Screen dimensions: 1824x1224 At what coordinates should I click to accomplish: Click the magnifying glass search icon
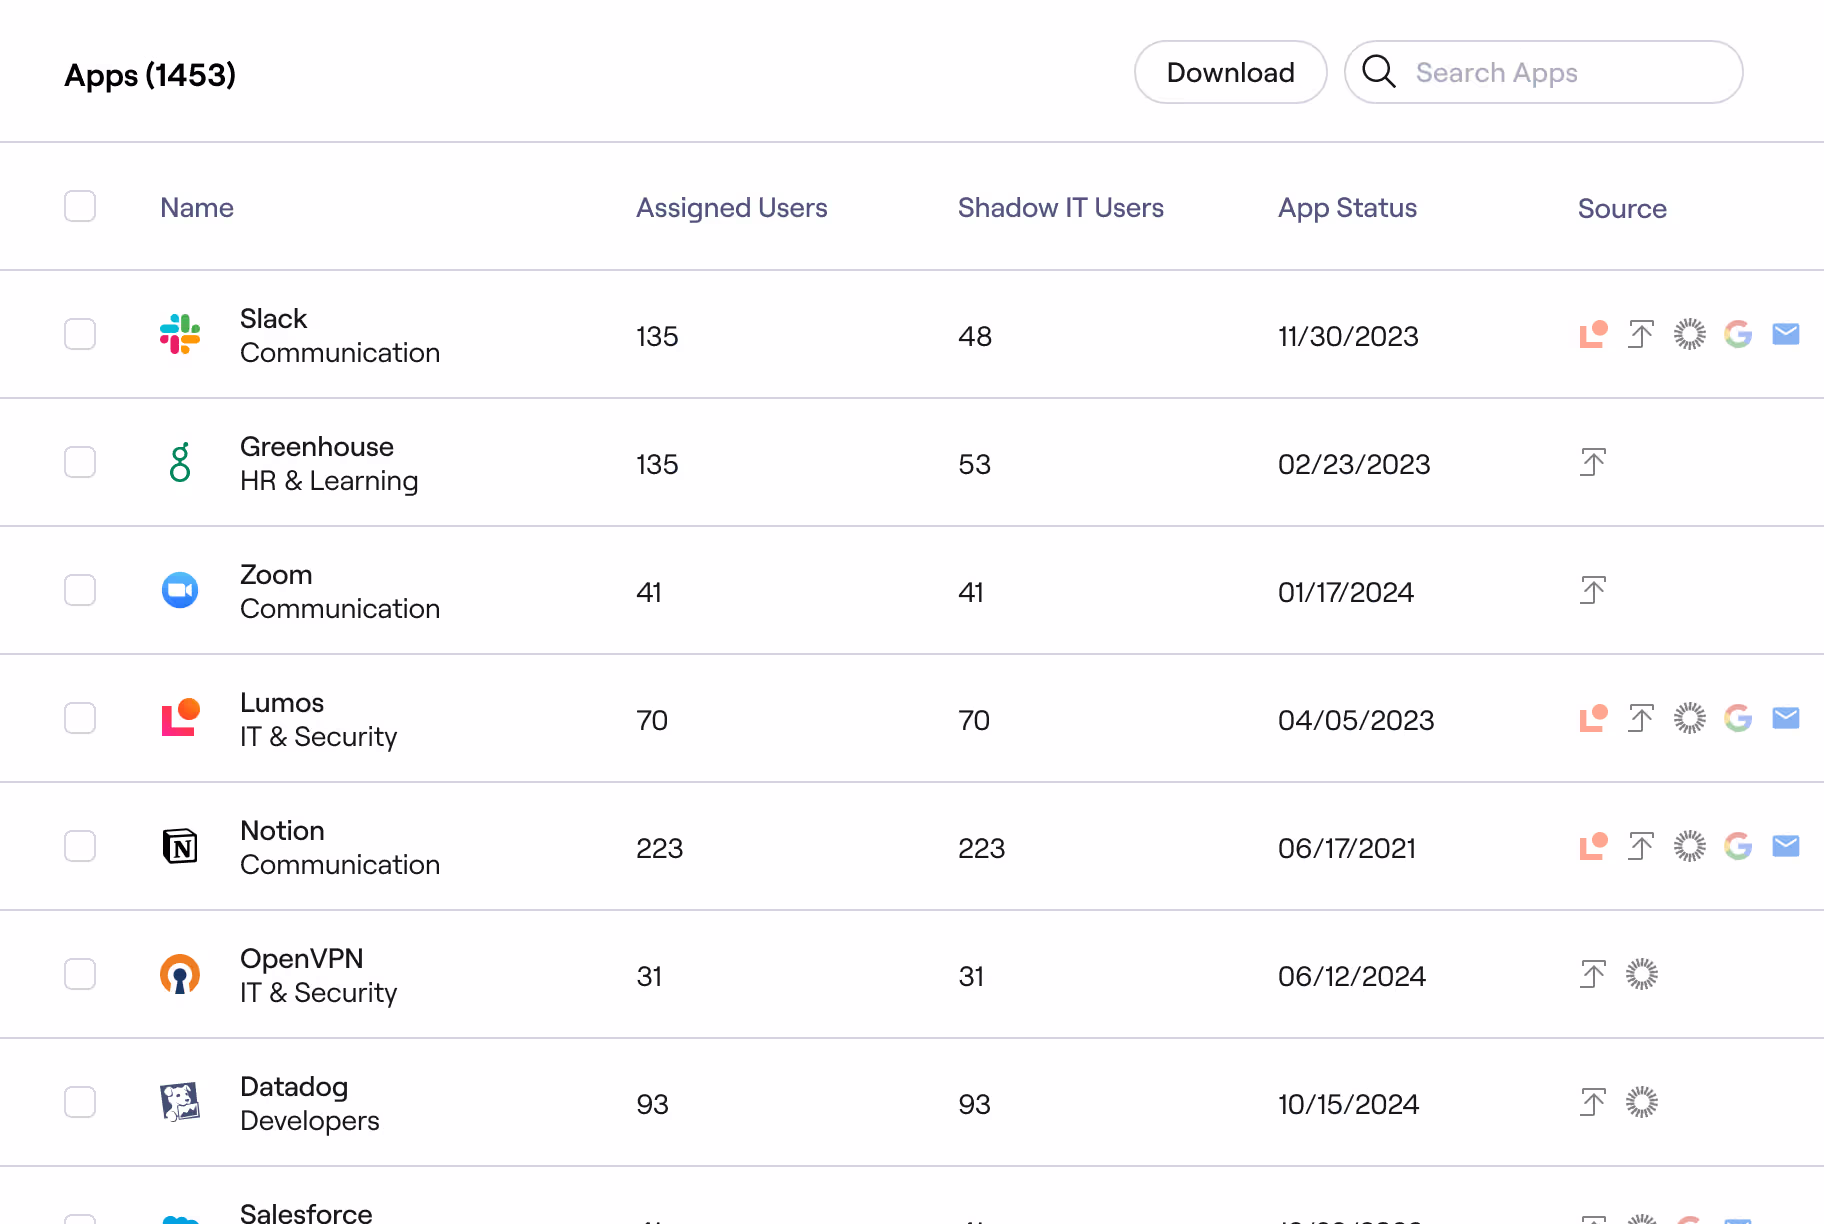click(x=1379, y=72)
